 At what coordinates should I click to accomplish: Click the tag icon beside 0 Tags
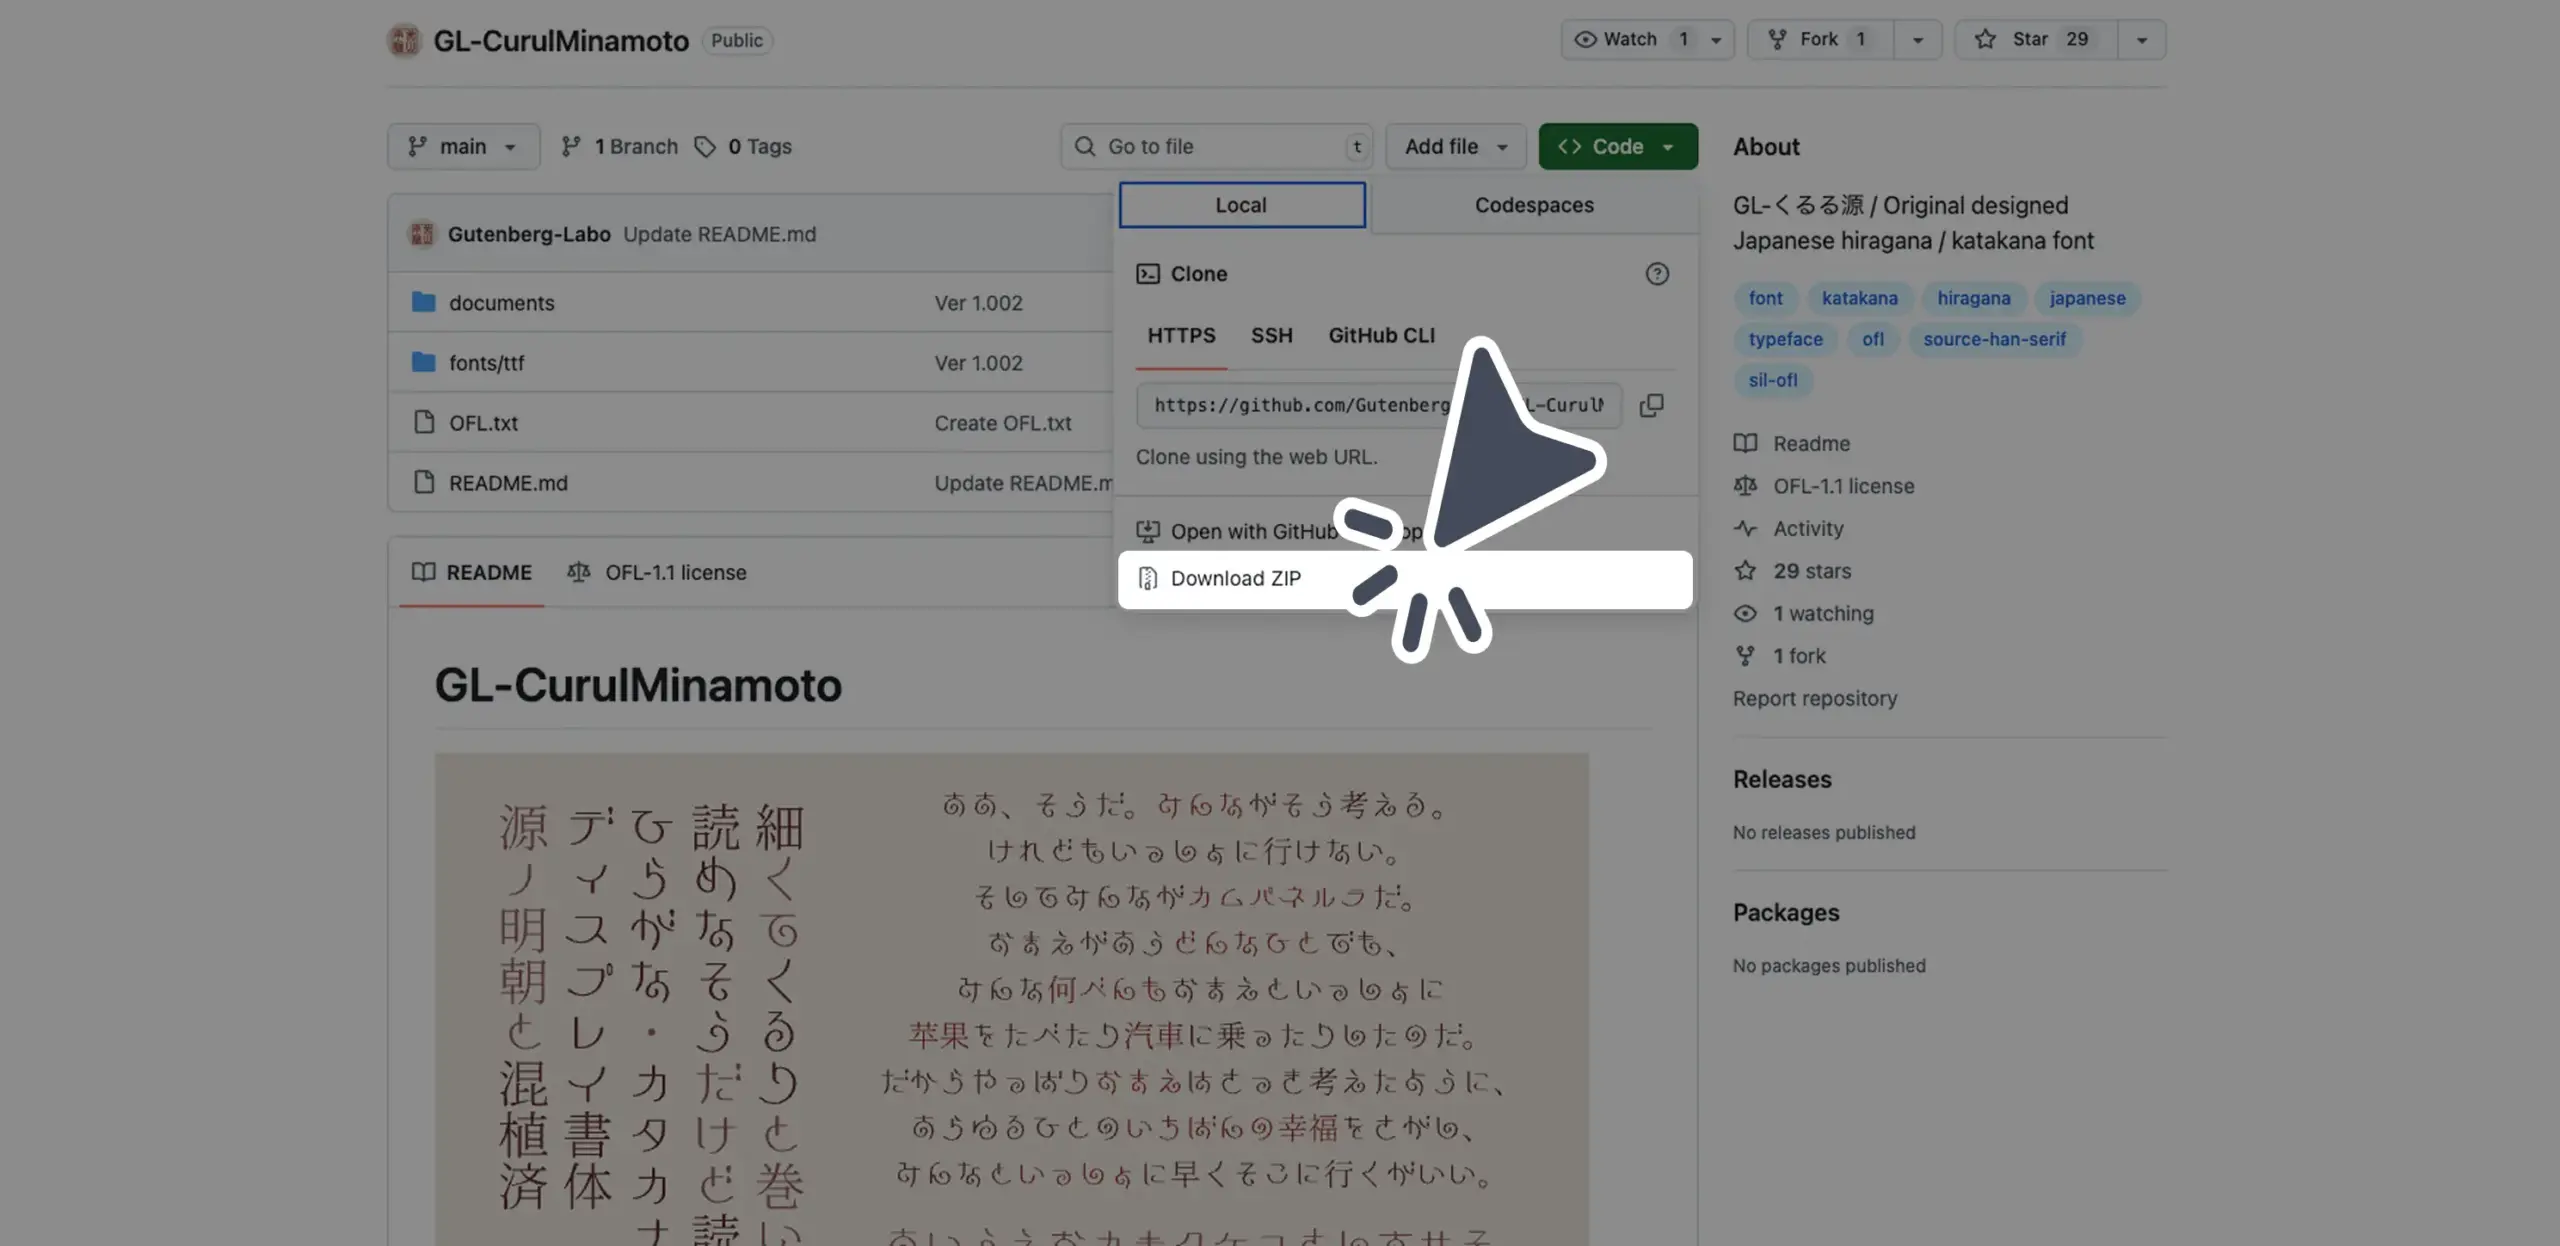click(705, 147)
